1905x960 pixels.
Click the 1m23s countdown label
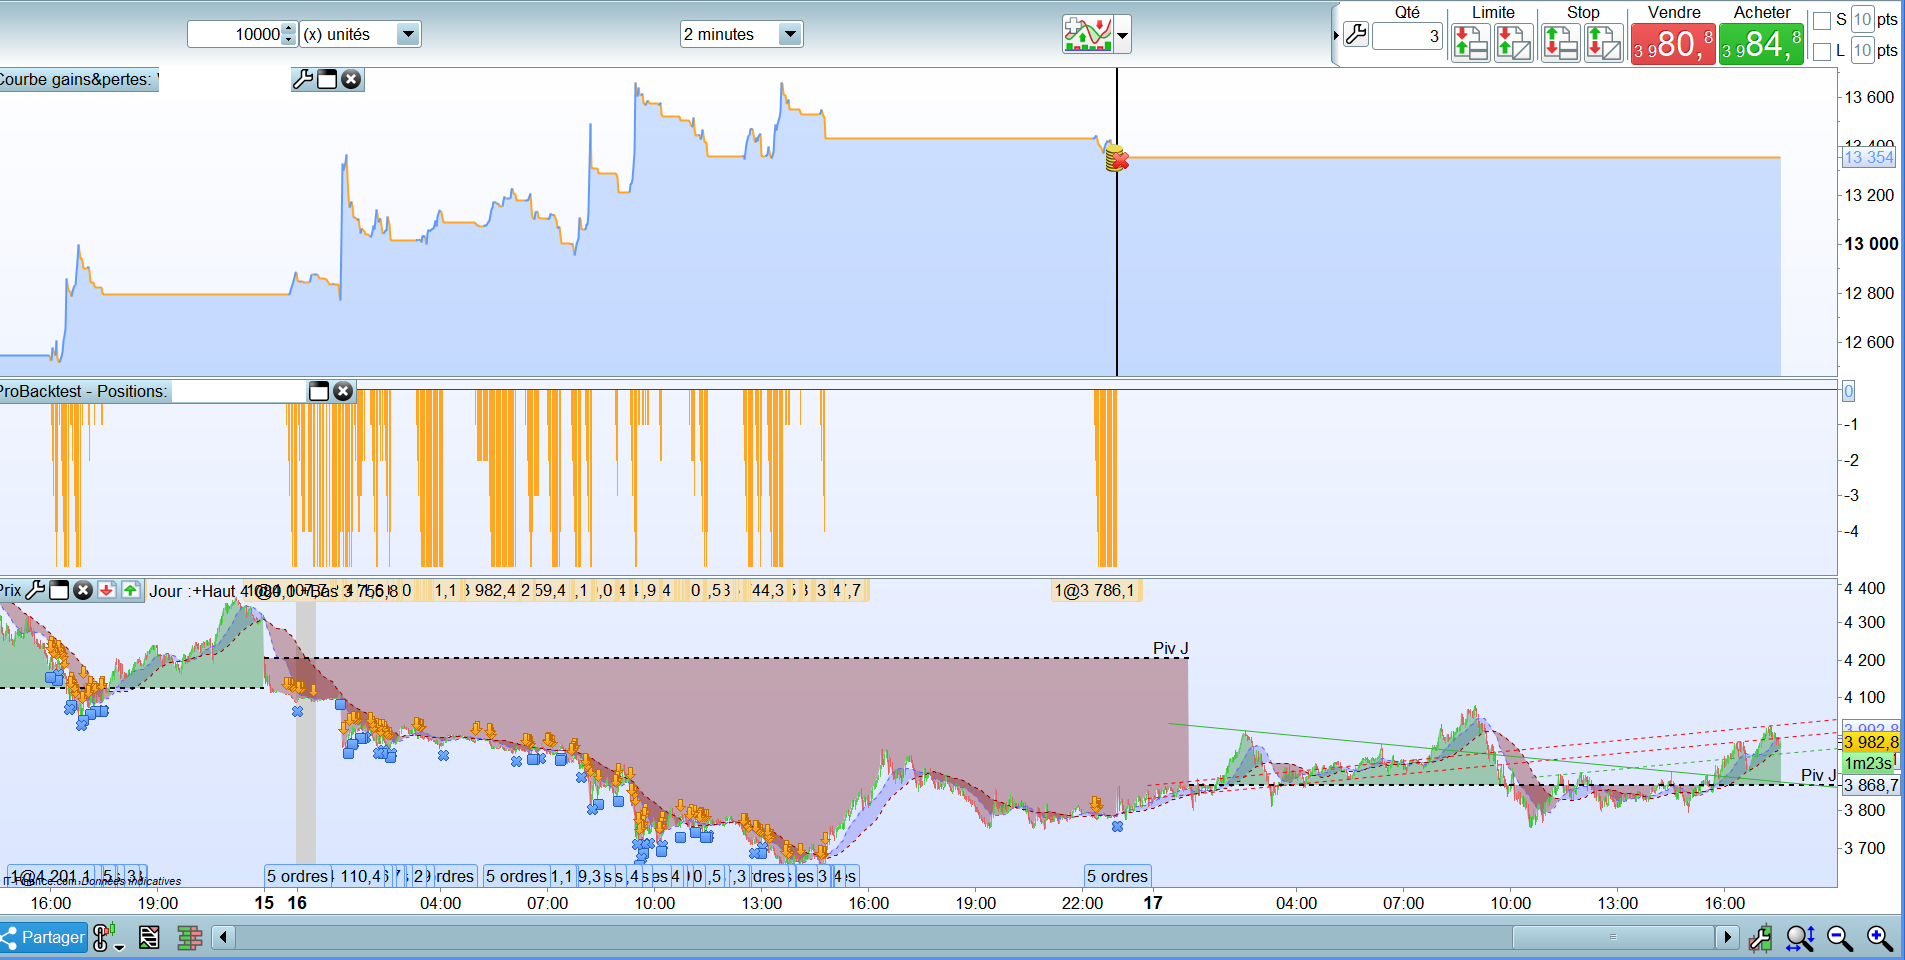tap(1868, 763)
